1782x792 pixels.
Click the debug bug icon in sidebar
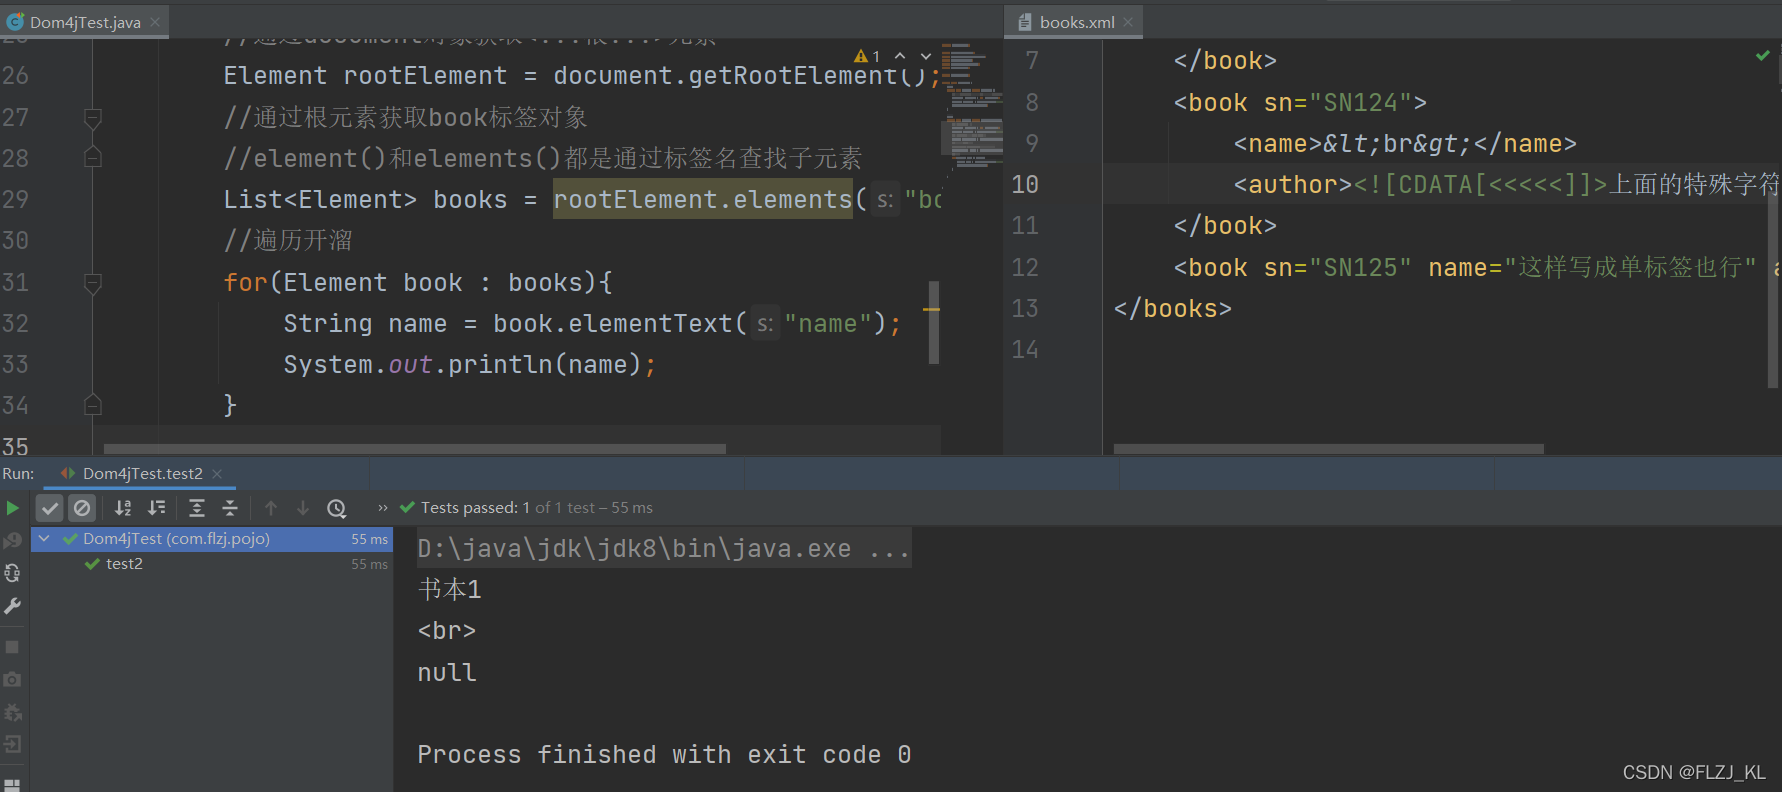pyautogui.click(x=12, y=712)
